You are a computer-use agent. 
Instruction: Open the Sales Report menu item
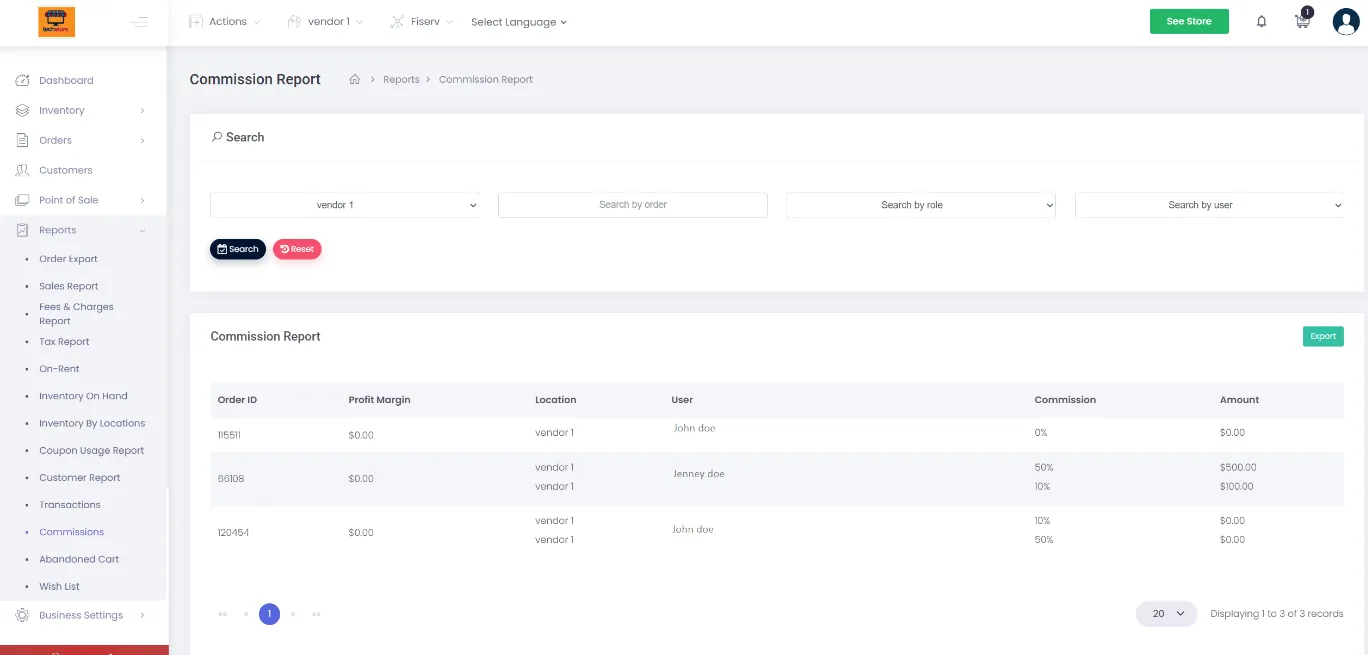pyautogui.click(x=69, y=286)
